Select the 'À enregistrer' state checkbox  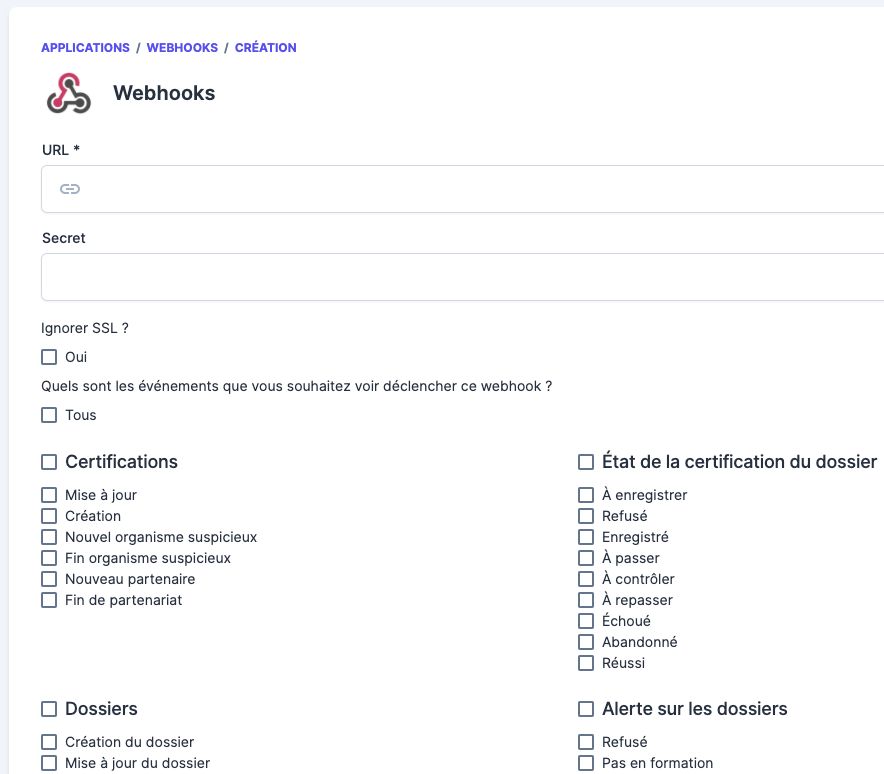[586, 495]
